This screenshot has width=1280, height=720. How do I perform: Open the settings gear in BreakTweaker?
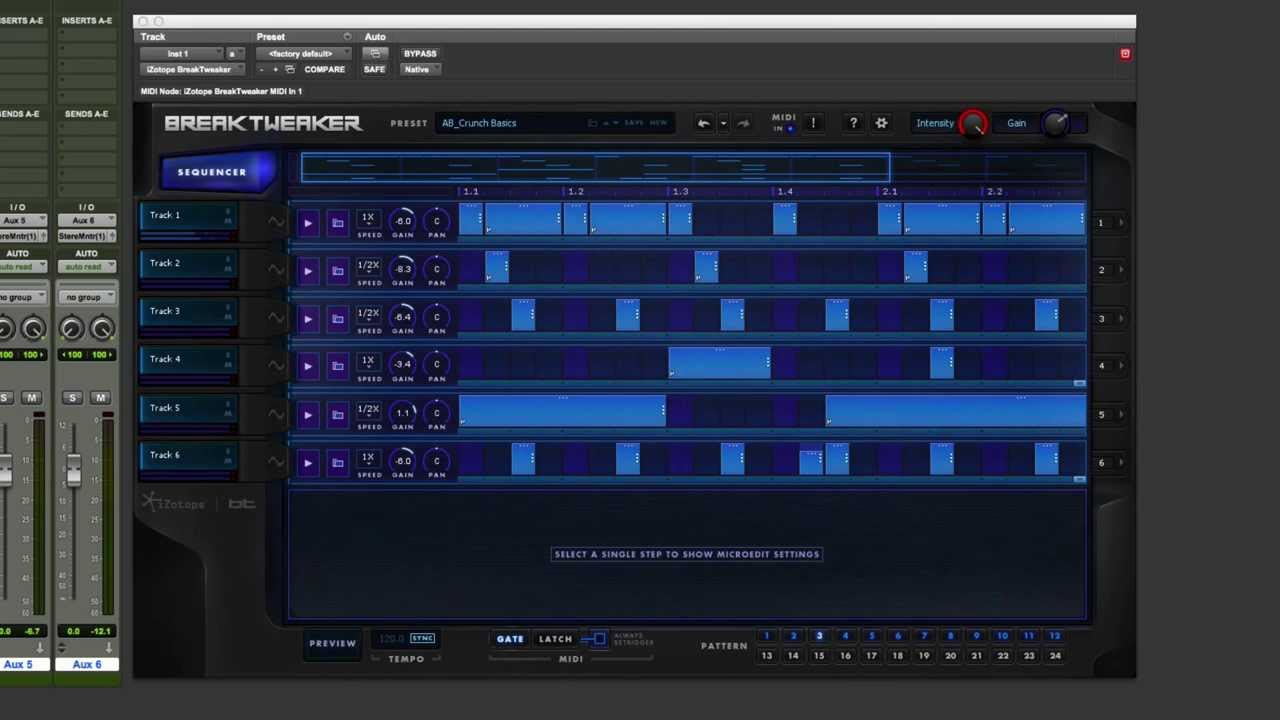coord(881,123)
